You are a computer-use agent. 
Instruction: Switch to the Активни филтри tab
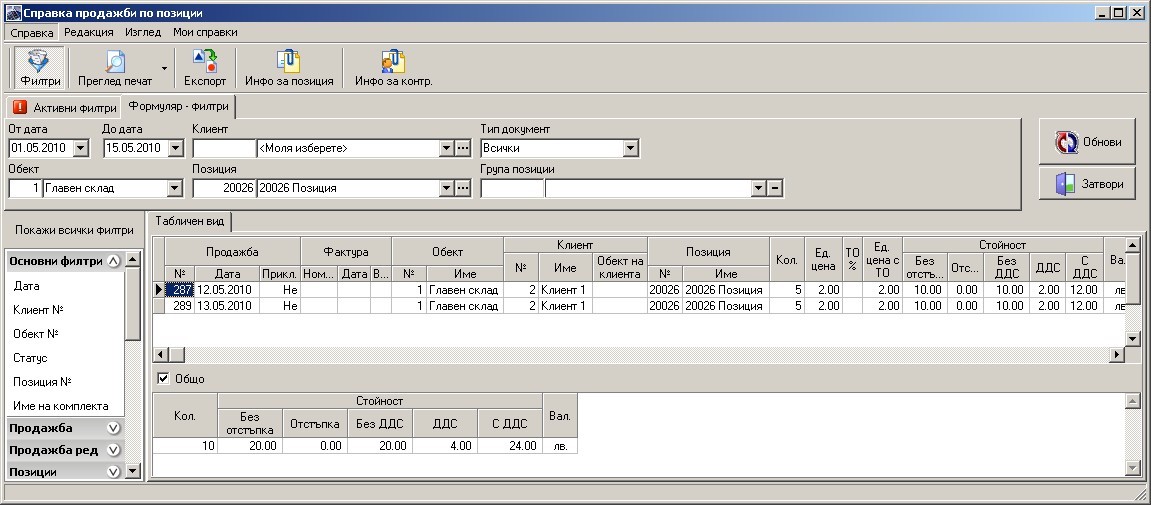tap(63, 108)
